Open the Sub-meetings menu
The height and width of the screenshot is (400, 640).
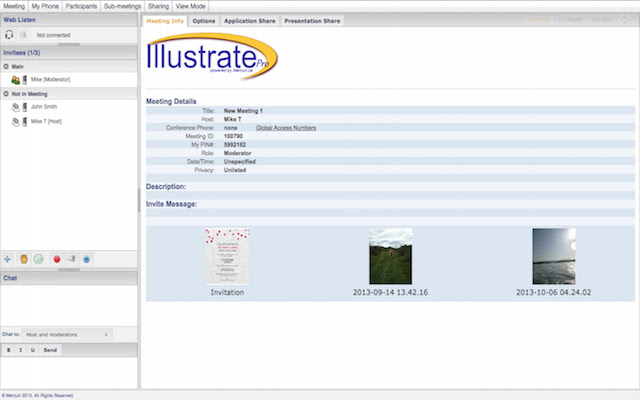(122, 6)
